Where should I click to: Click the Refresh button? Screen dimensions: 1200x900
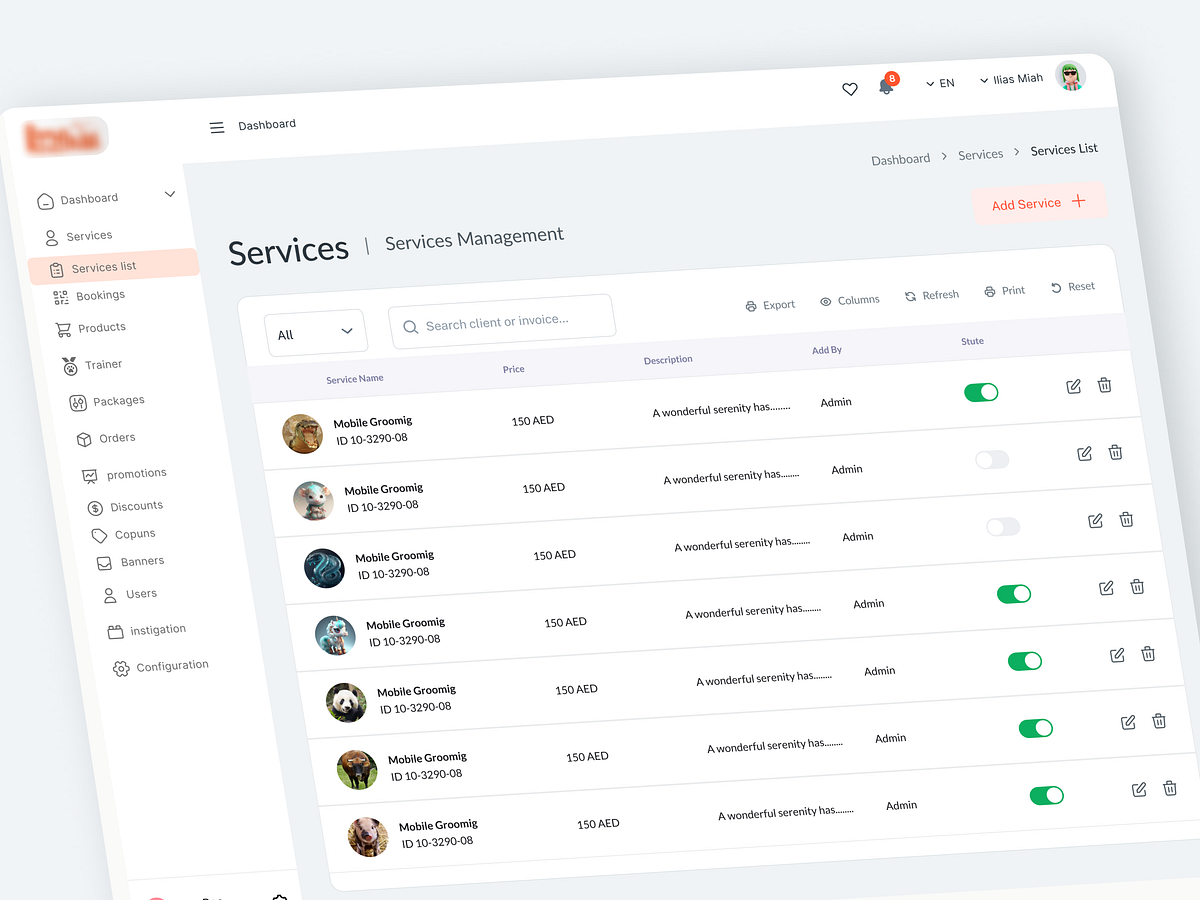pyautogui.click(x=932, y=295)
